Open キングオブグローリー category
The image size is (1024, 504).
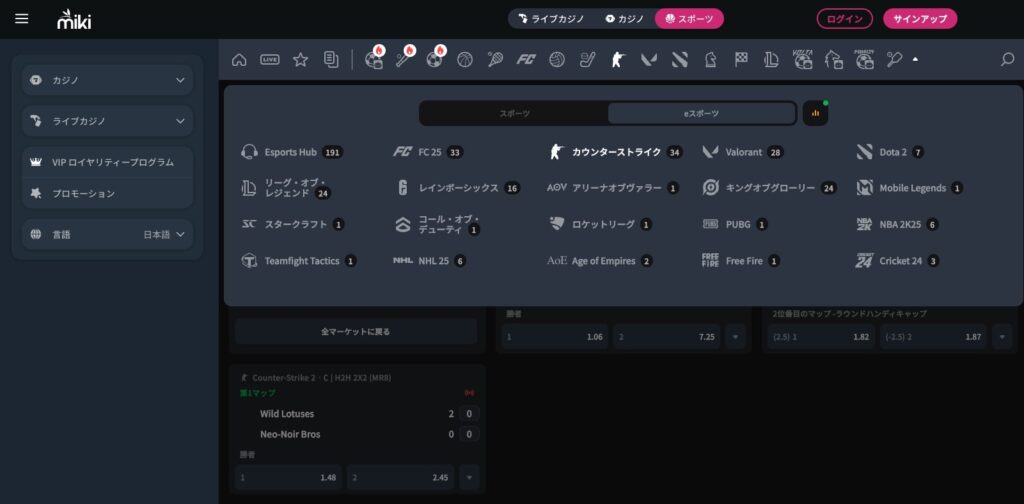pyautogui.click(x=769, y=188)
